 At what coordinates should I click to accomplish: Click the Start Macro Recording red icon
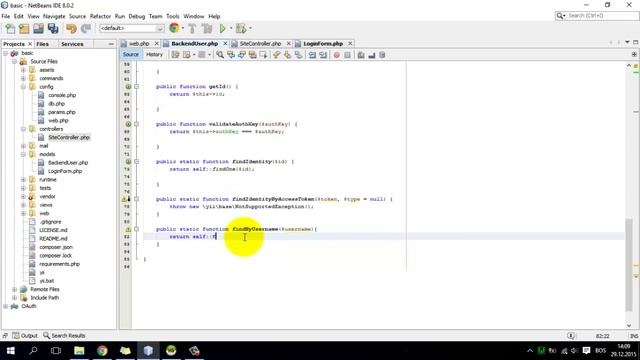(x=336, y=55)
